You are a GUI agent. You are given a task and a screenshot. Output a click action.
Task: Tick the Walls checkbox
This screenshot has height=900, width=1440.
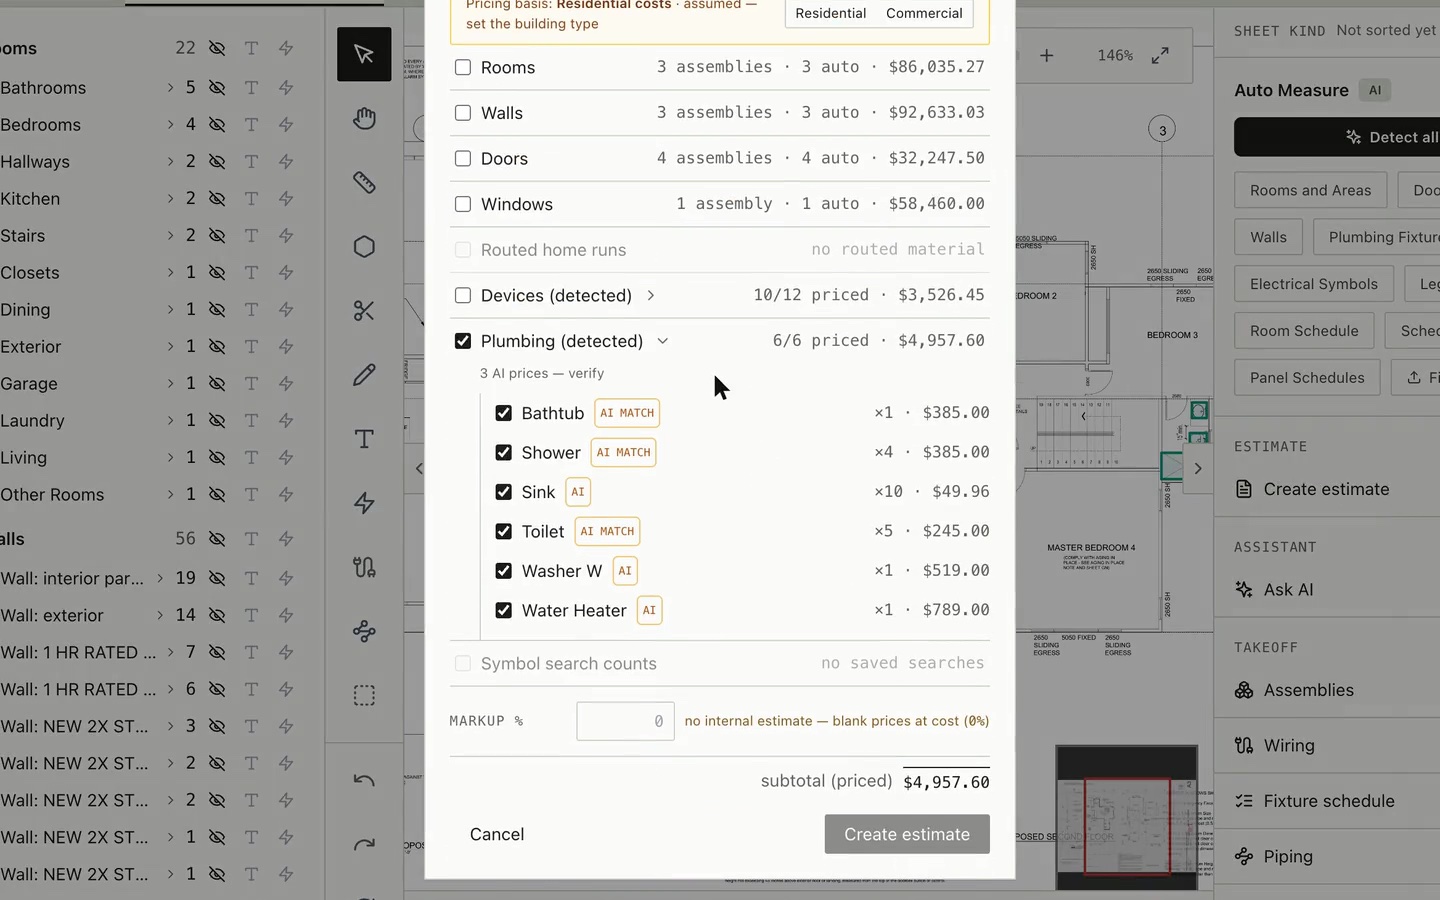coord(463,113)
